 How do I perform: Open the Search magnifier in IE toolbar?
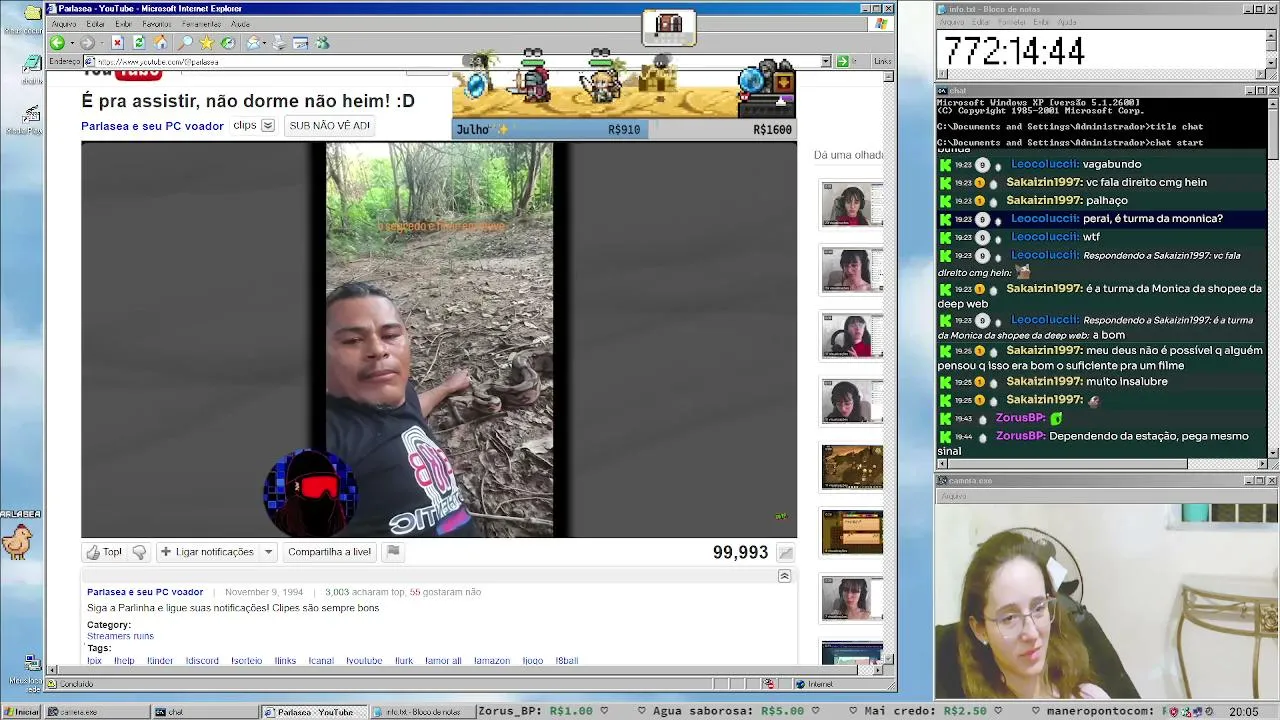click(x=185, y=43)
